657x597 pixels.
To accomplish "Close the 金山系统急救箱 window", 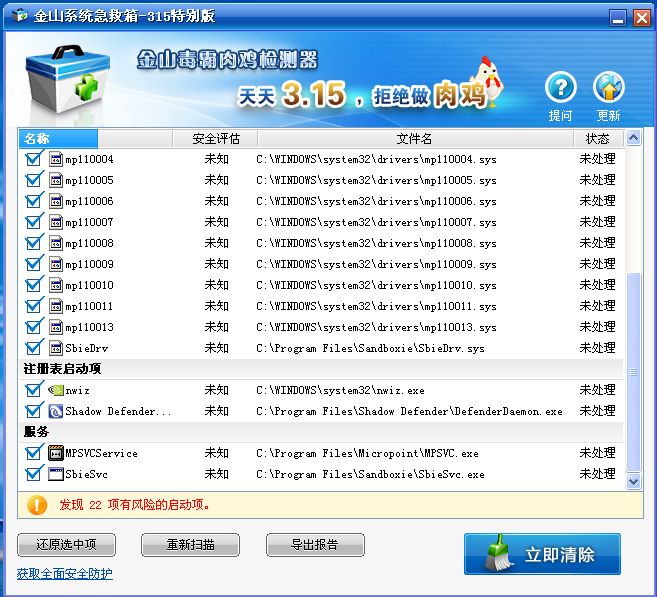I will point(641,18).
